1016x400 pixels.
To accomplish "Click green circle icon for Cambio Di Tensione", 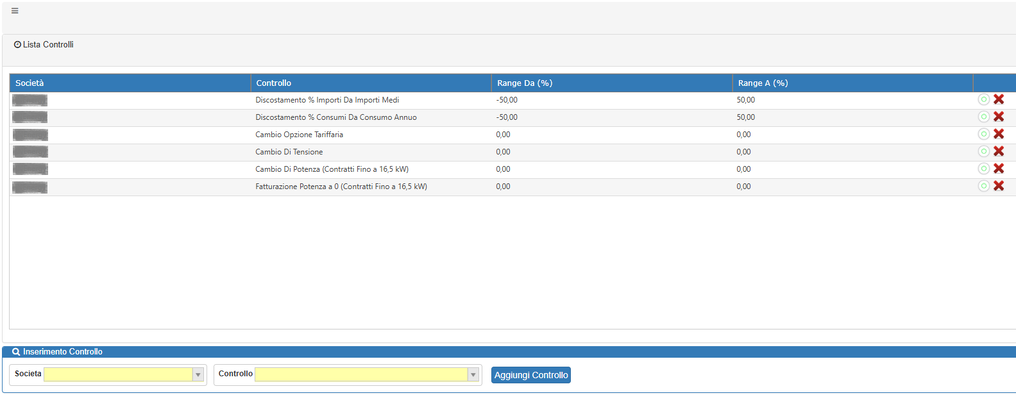I will click(x=984, y=152).
